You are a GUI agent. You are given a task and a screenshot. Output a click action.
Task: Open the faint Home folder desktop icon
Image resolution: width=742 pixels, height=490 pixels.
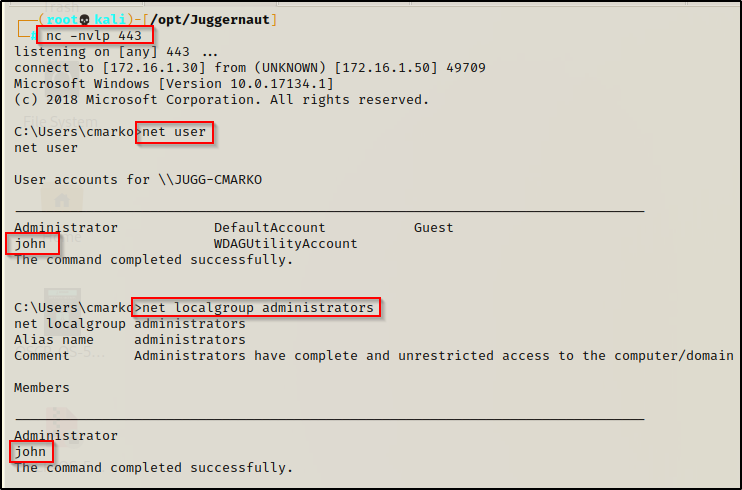point(62,200)
